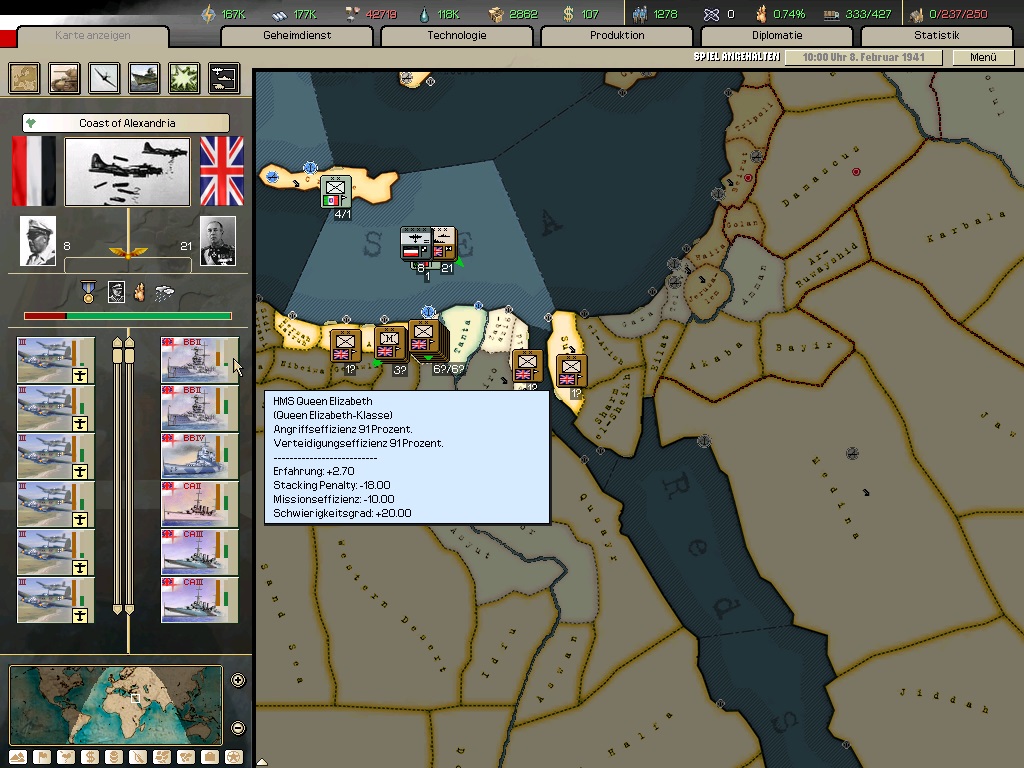Screen dimensions: 1024x768
Task: Switch to Karte anzeigen tab
Action: (93, 35)
